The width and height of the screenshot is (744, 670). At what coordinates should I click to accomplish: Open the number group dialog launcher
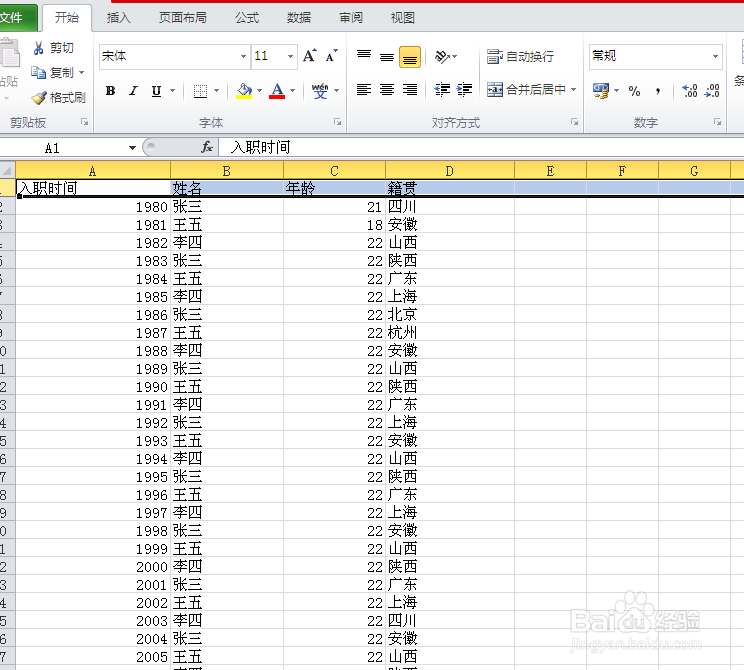(x=717, y=122)
